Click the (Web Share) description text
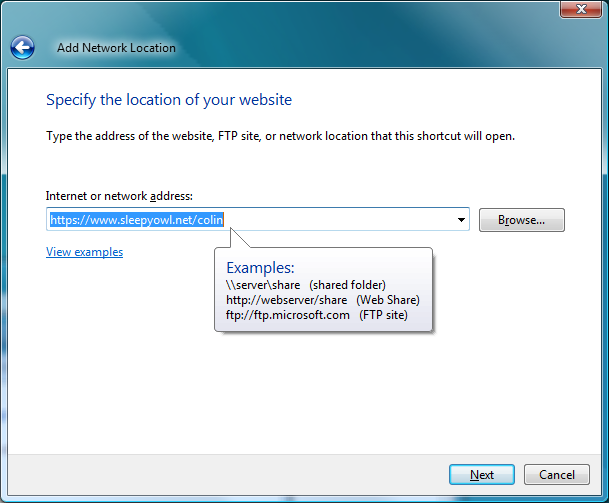The height and width of the screenshot is (503, 609). point(388,300)
